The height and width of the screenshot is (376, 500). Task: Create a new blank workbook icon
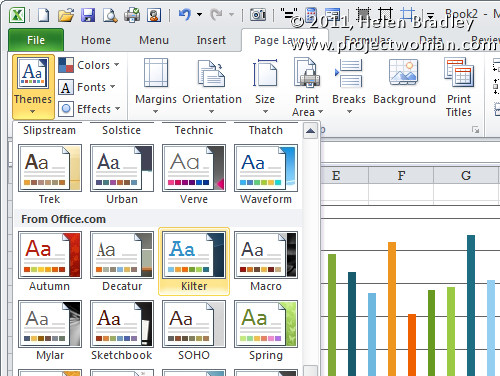[44, 15]
